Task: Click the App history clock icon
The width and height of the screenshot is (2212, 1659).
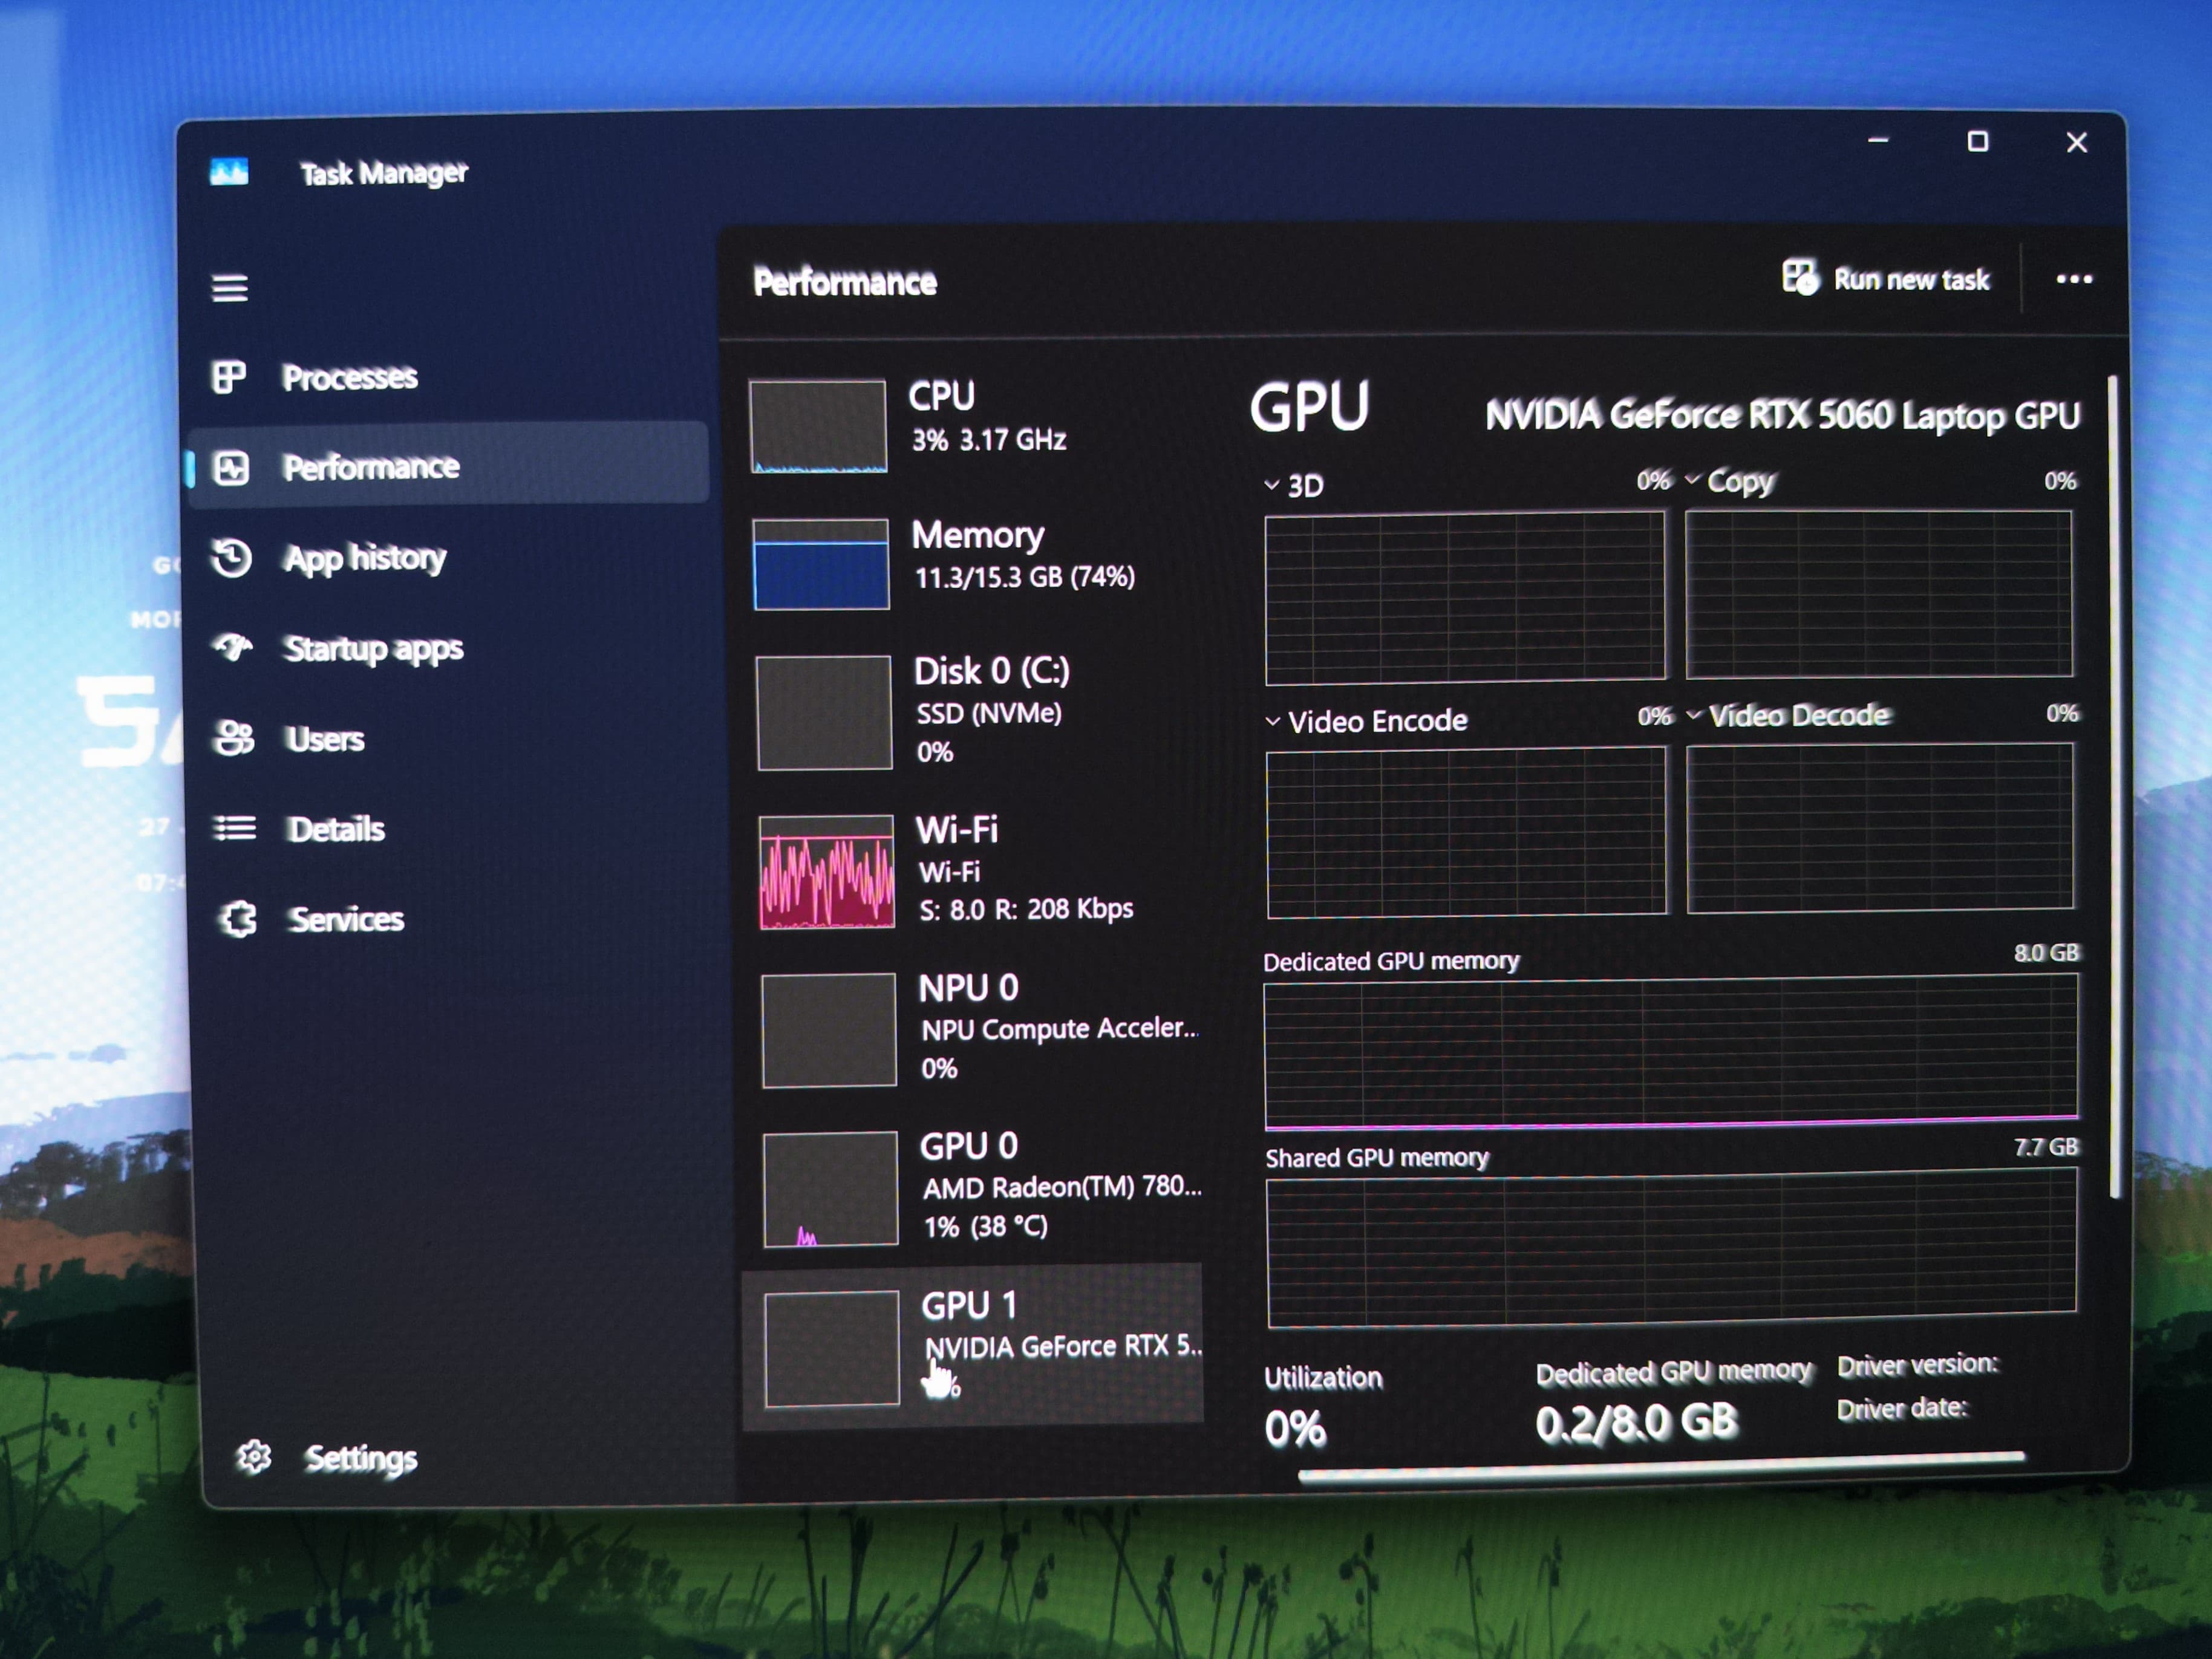Action: 232,558
